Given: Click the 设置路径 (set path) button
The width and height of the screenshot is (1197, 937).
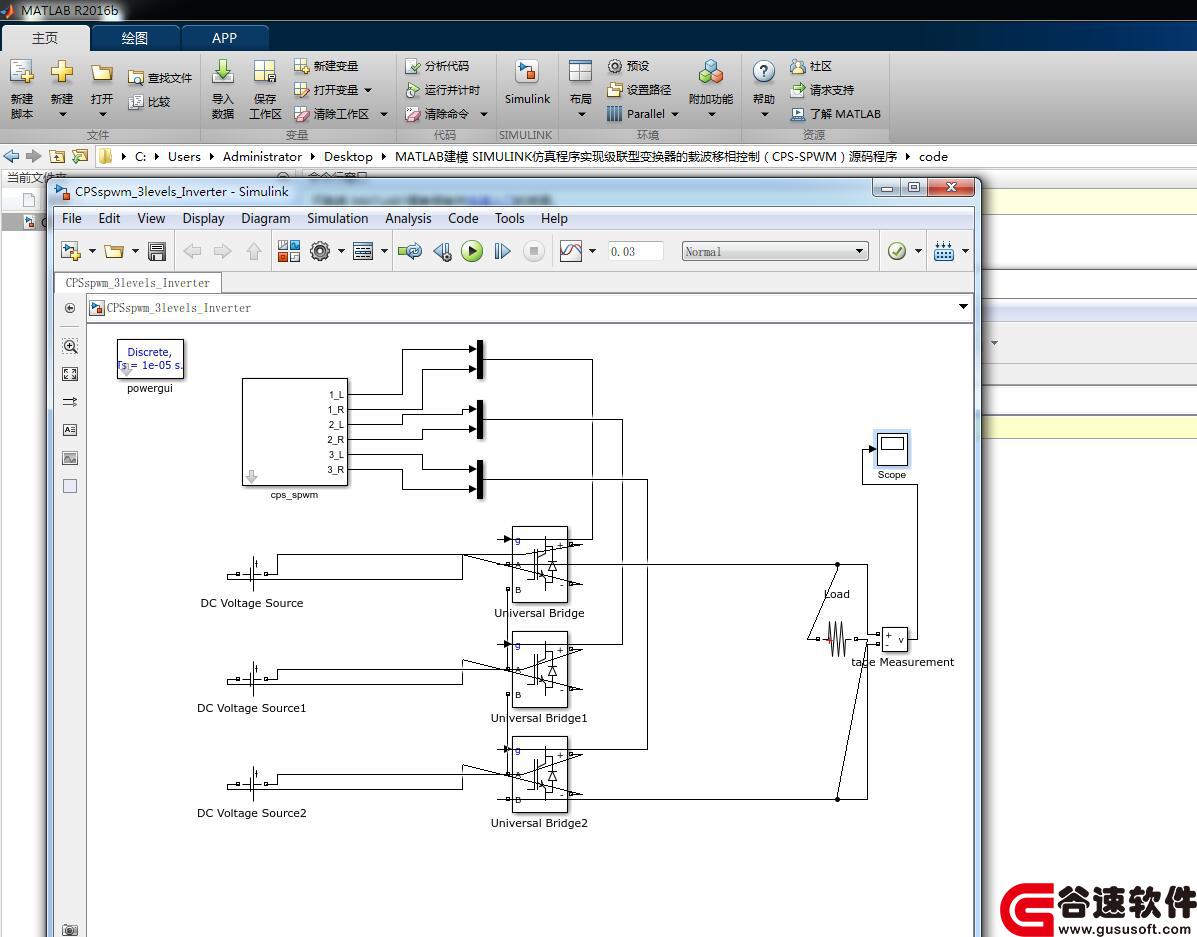Looking at the screenshot, I should pyautogui.click(x=639, y=89).
